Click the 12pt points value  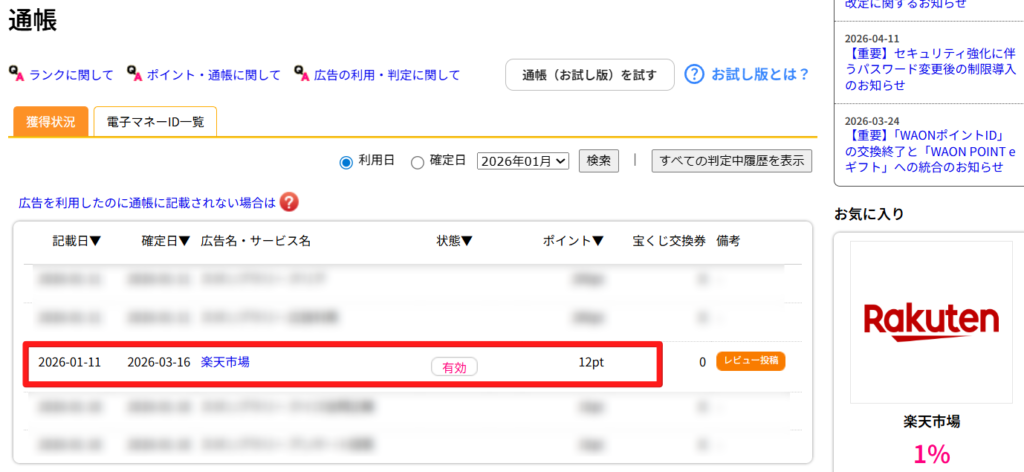591,362
